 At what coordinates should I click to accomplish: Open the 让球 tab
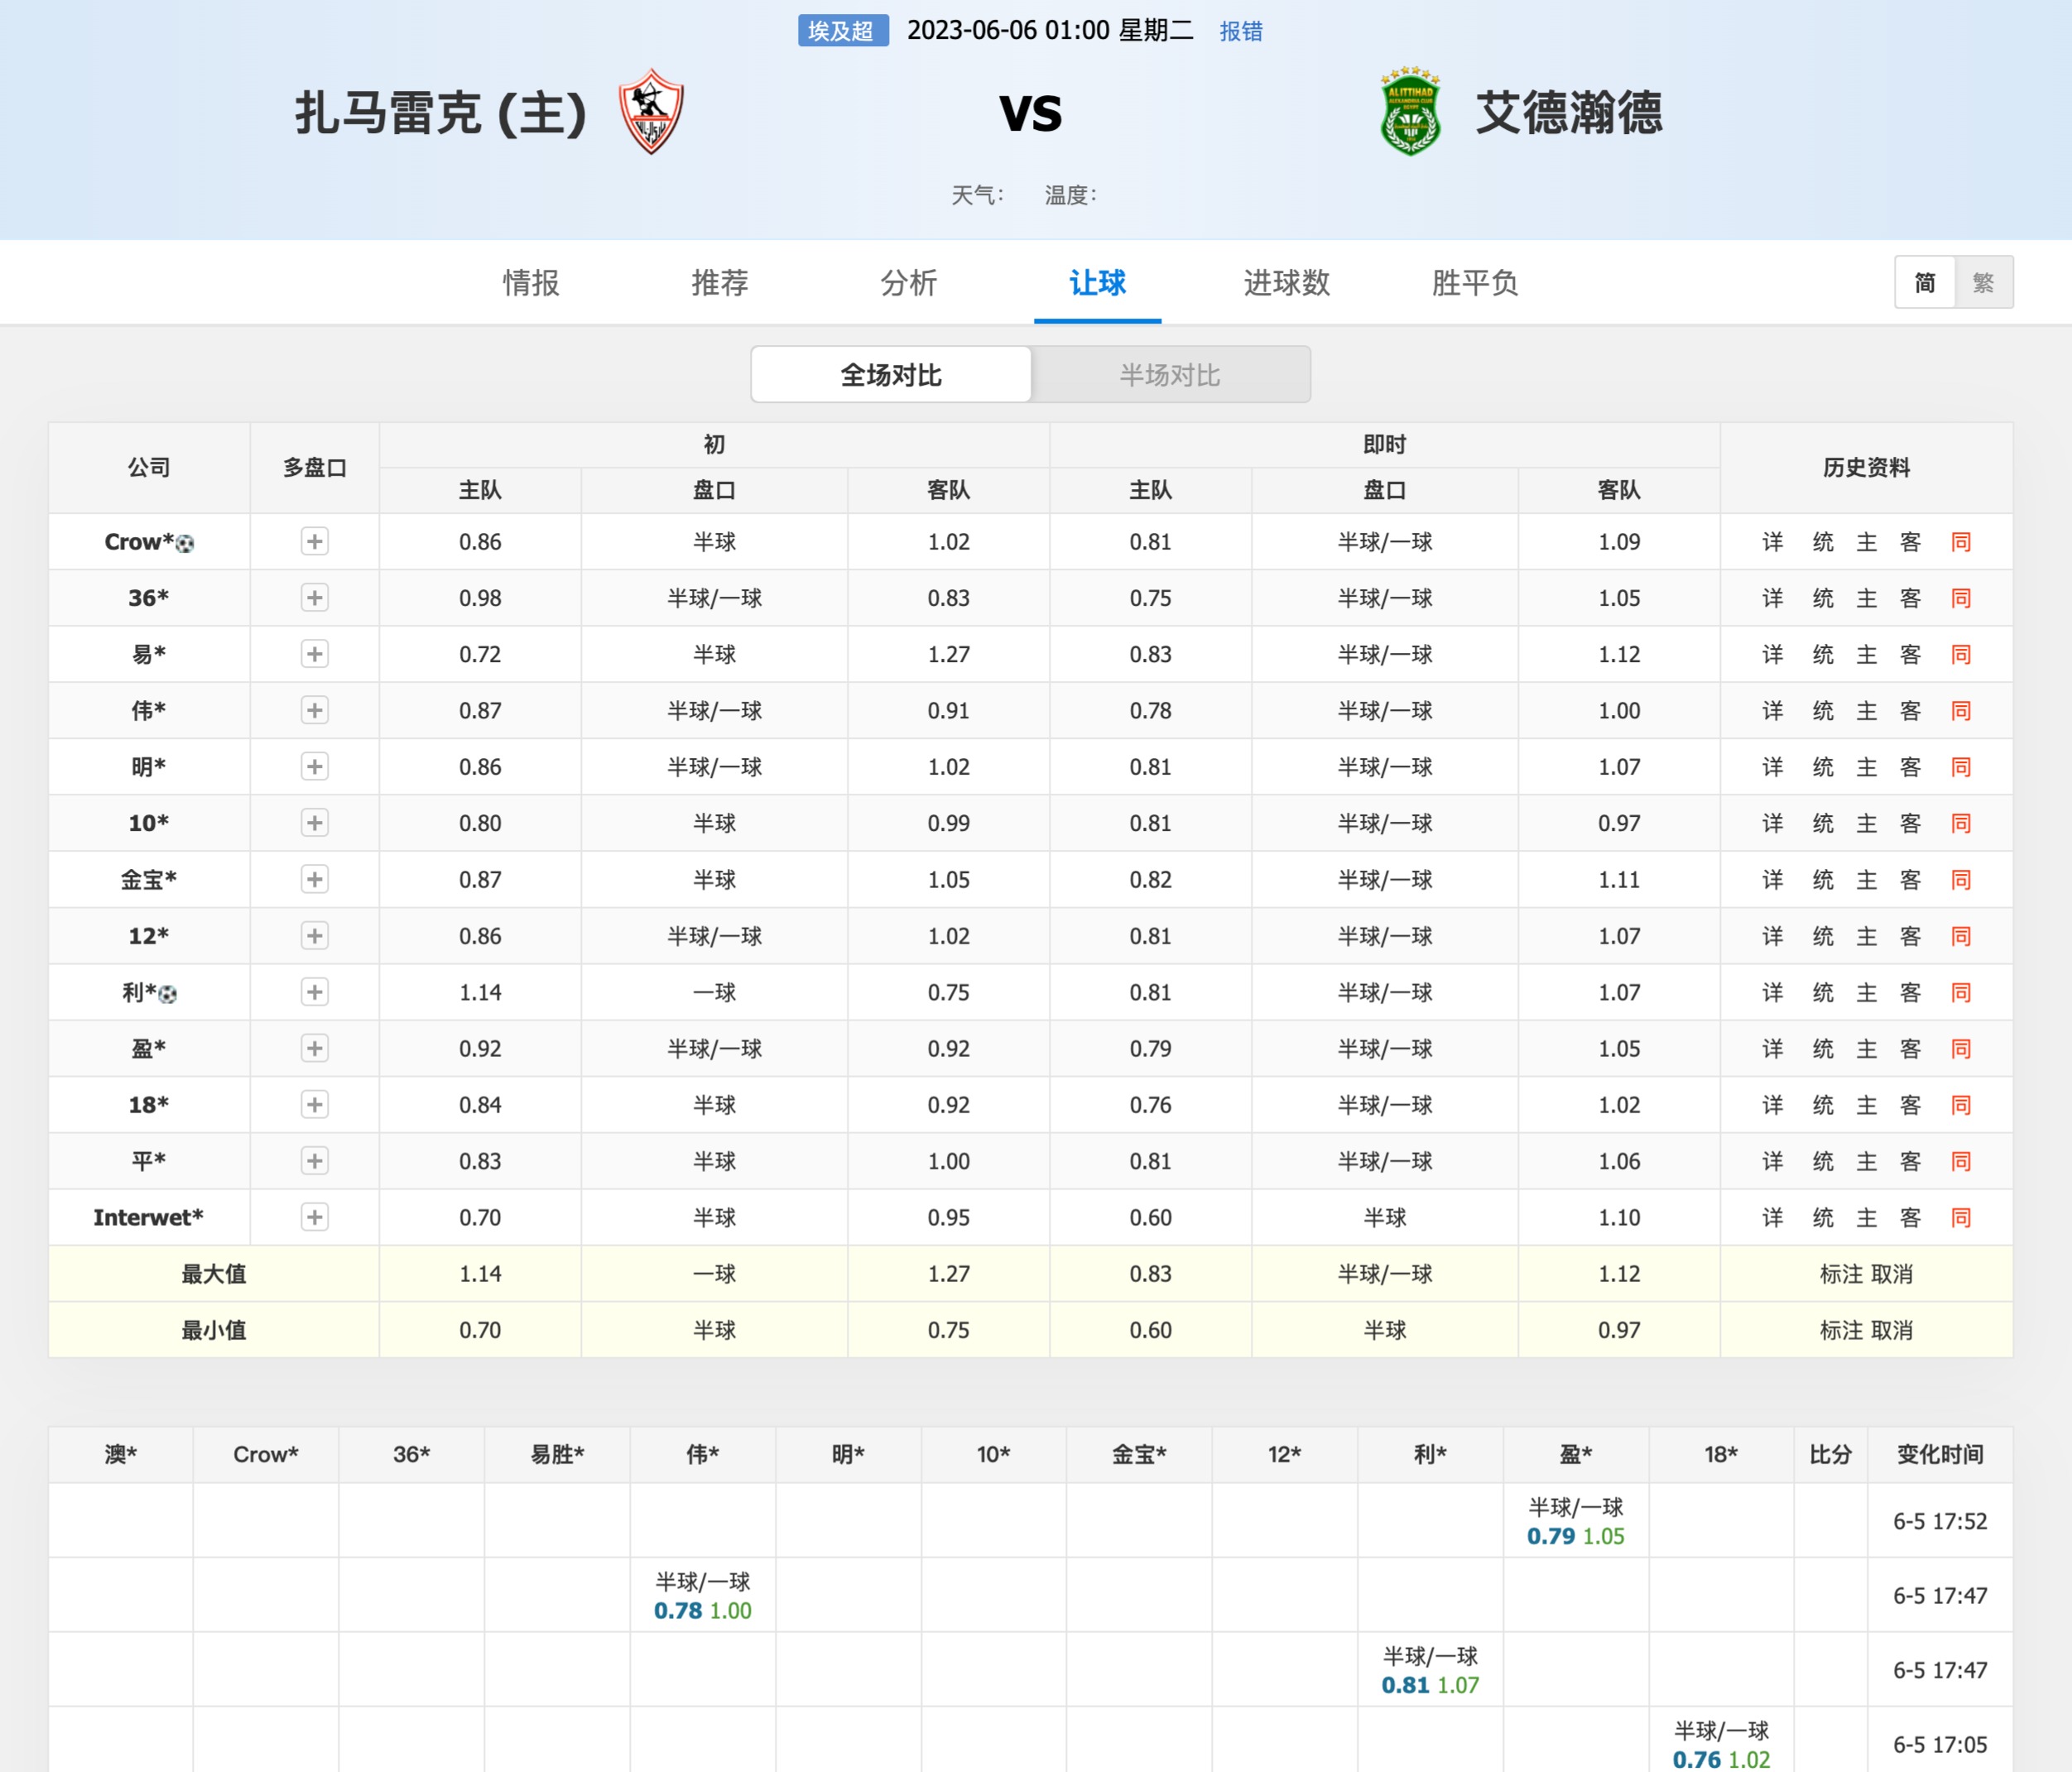[x=1098, y=283]
